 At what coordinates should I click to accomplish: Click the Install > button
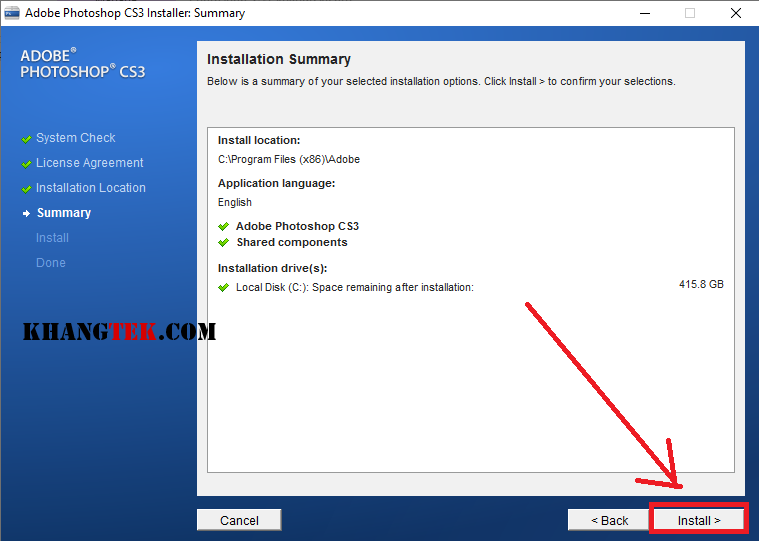coord(699,520)
